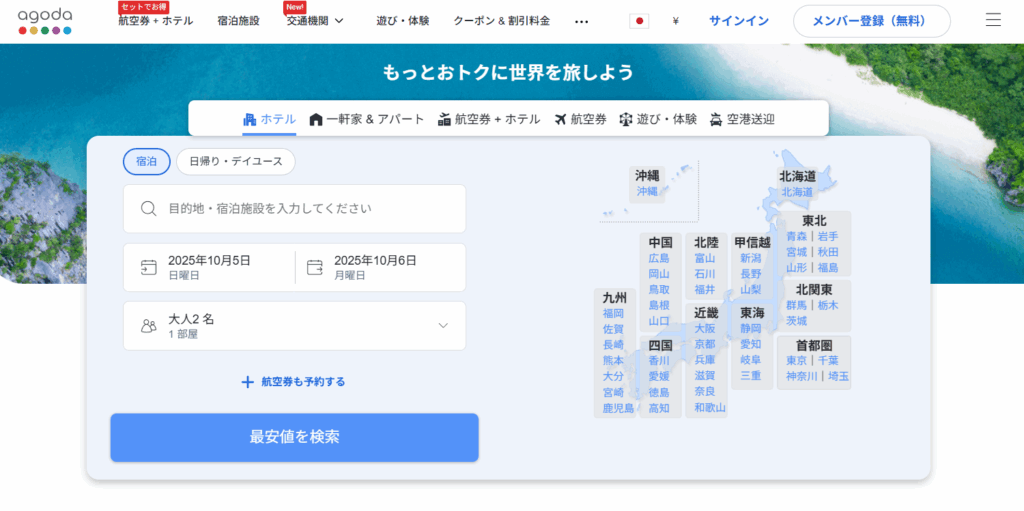Click the Agoda logo
The image size is (1024, 511).
[x=45, y=20]
